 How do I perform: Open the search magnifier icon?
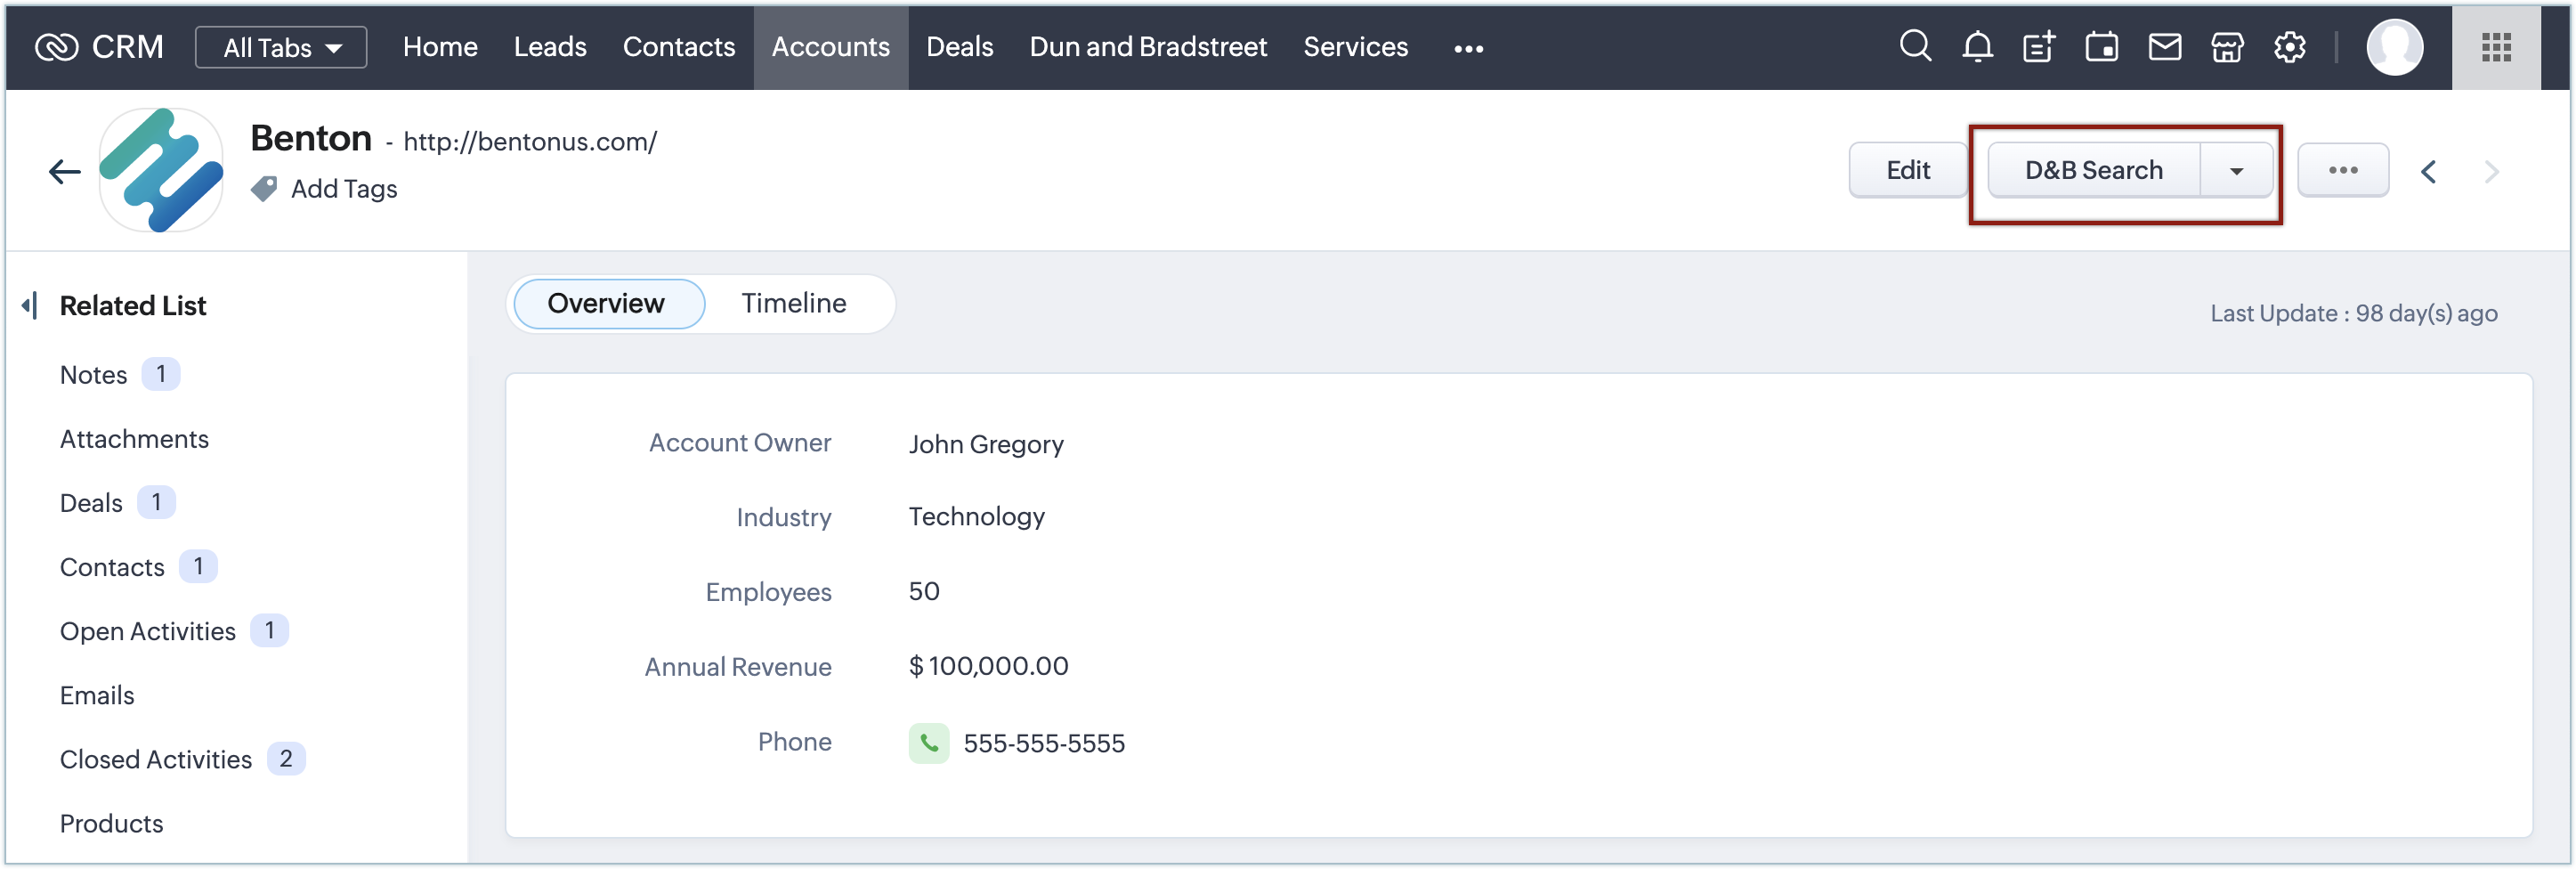(x=1914, y=47)
